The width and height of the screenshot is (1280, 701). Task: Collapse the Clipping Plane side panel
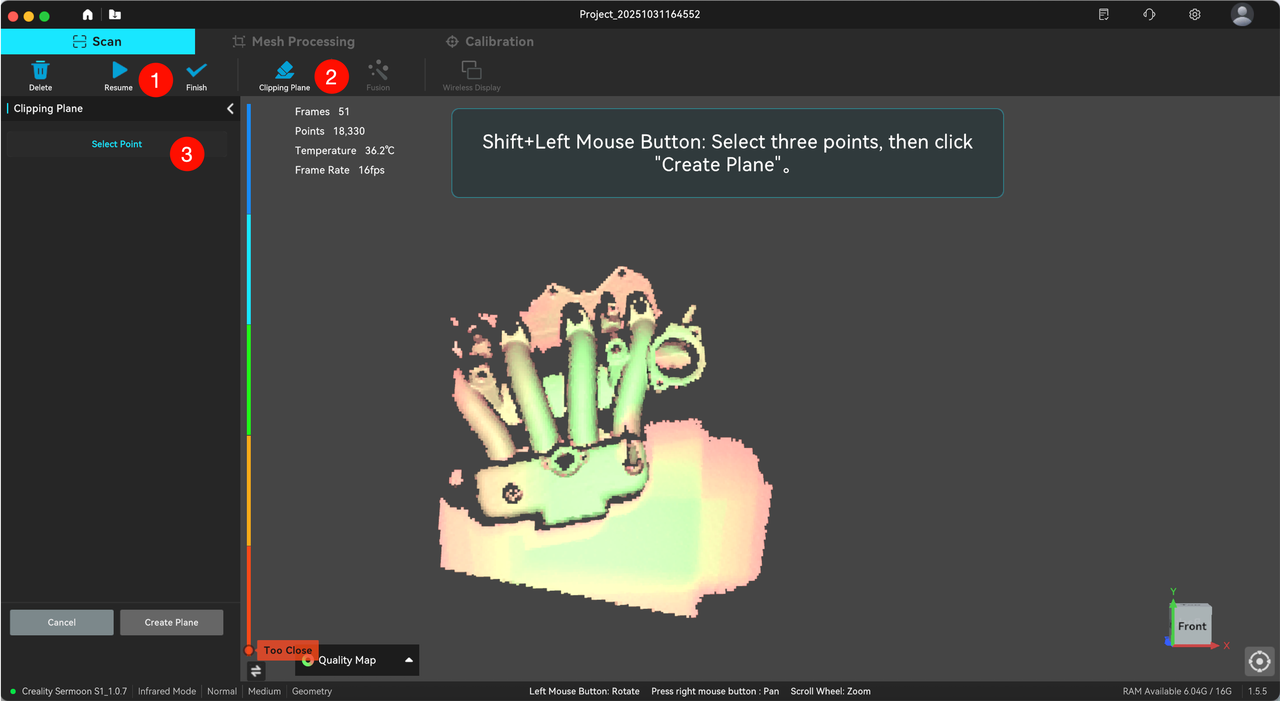[x=230, y=108]
